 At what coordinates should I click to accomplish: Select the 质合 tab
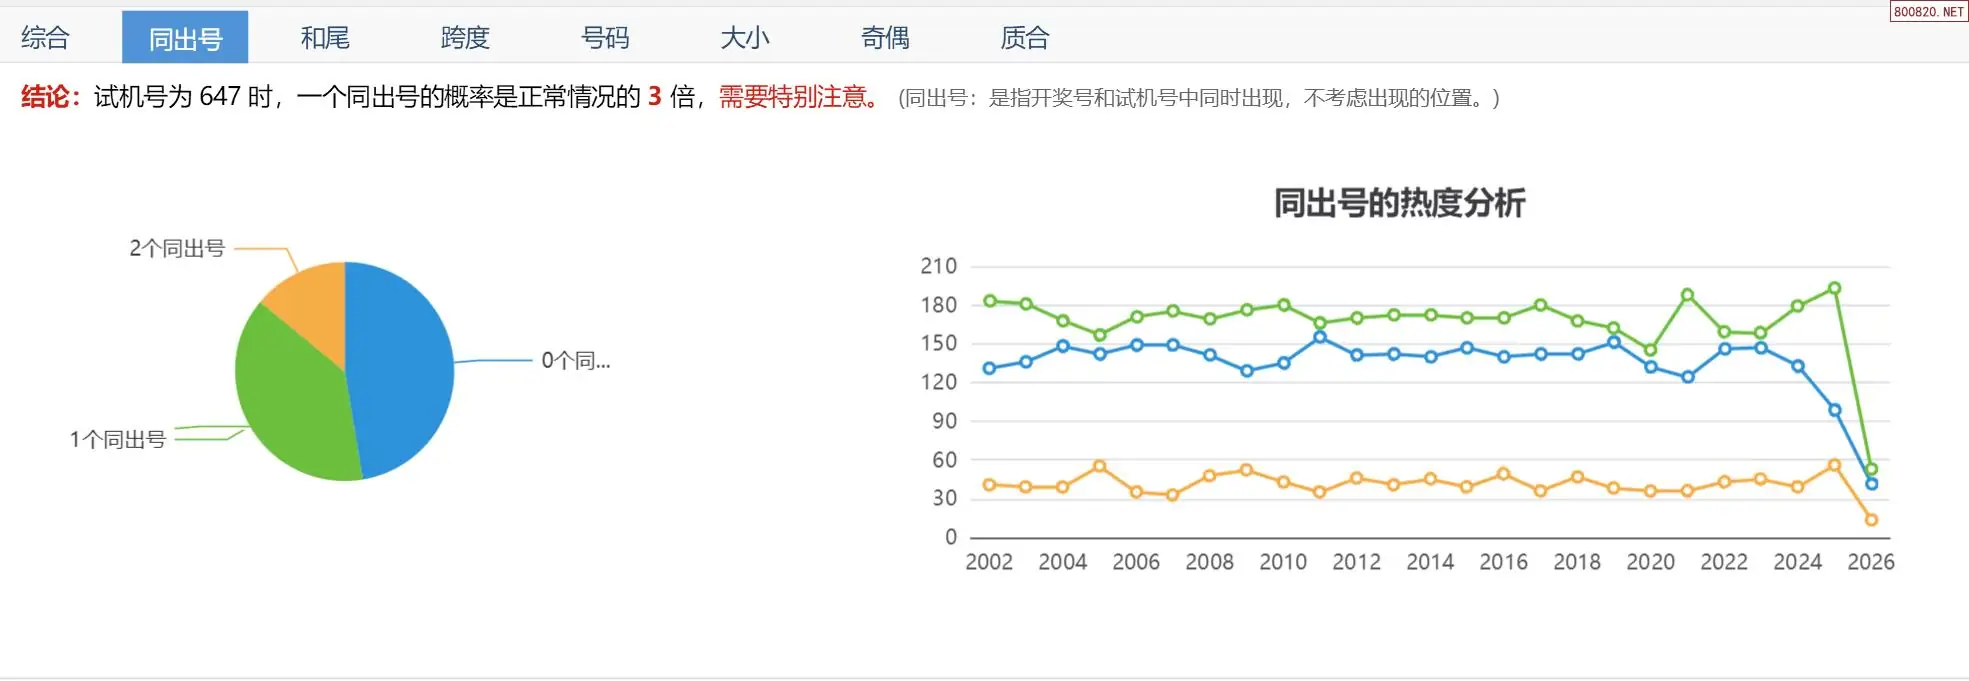pyautogui.click(x=1025, y=38)
